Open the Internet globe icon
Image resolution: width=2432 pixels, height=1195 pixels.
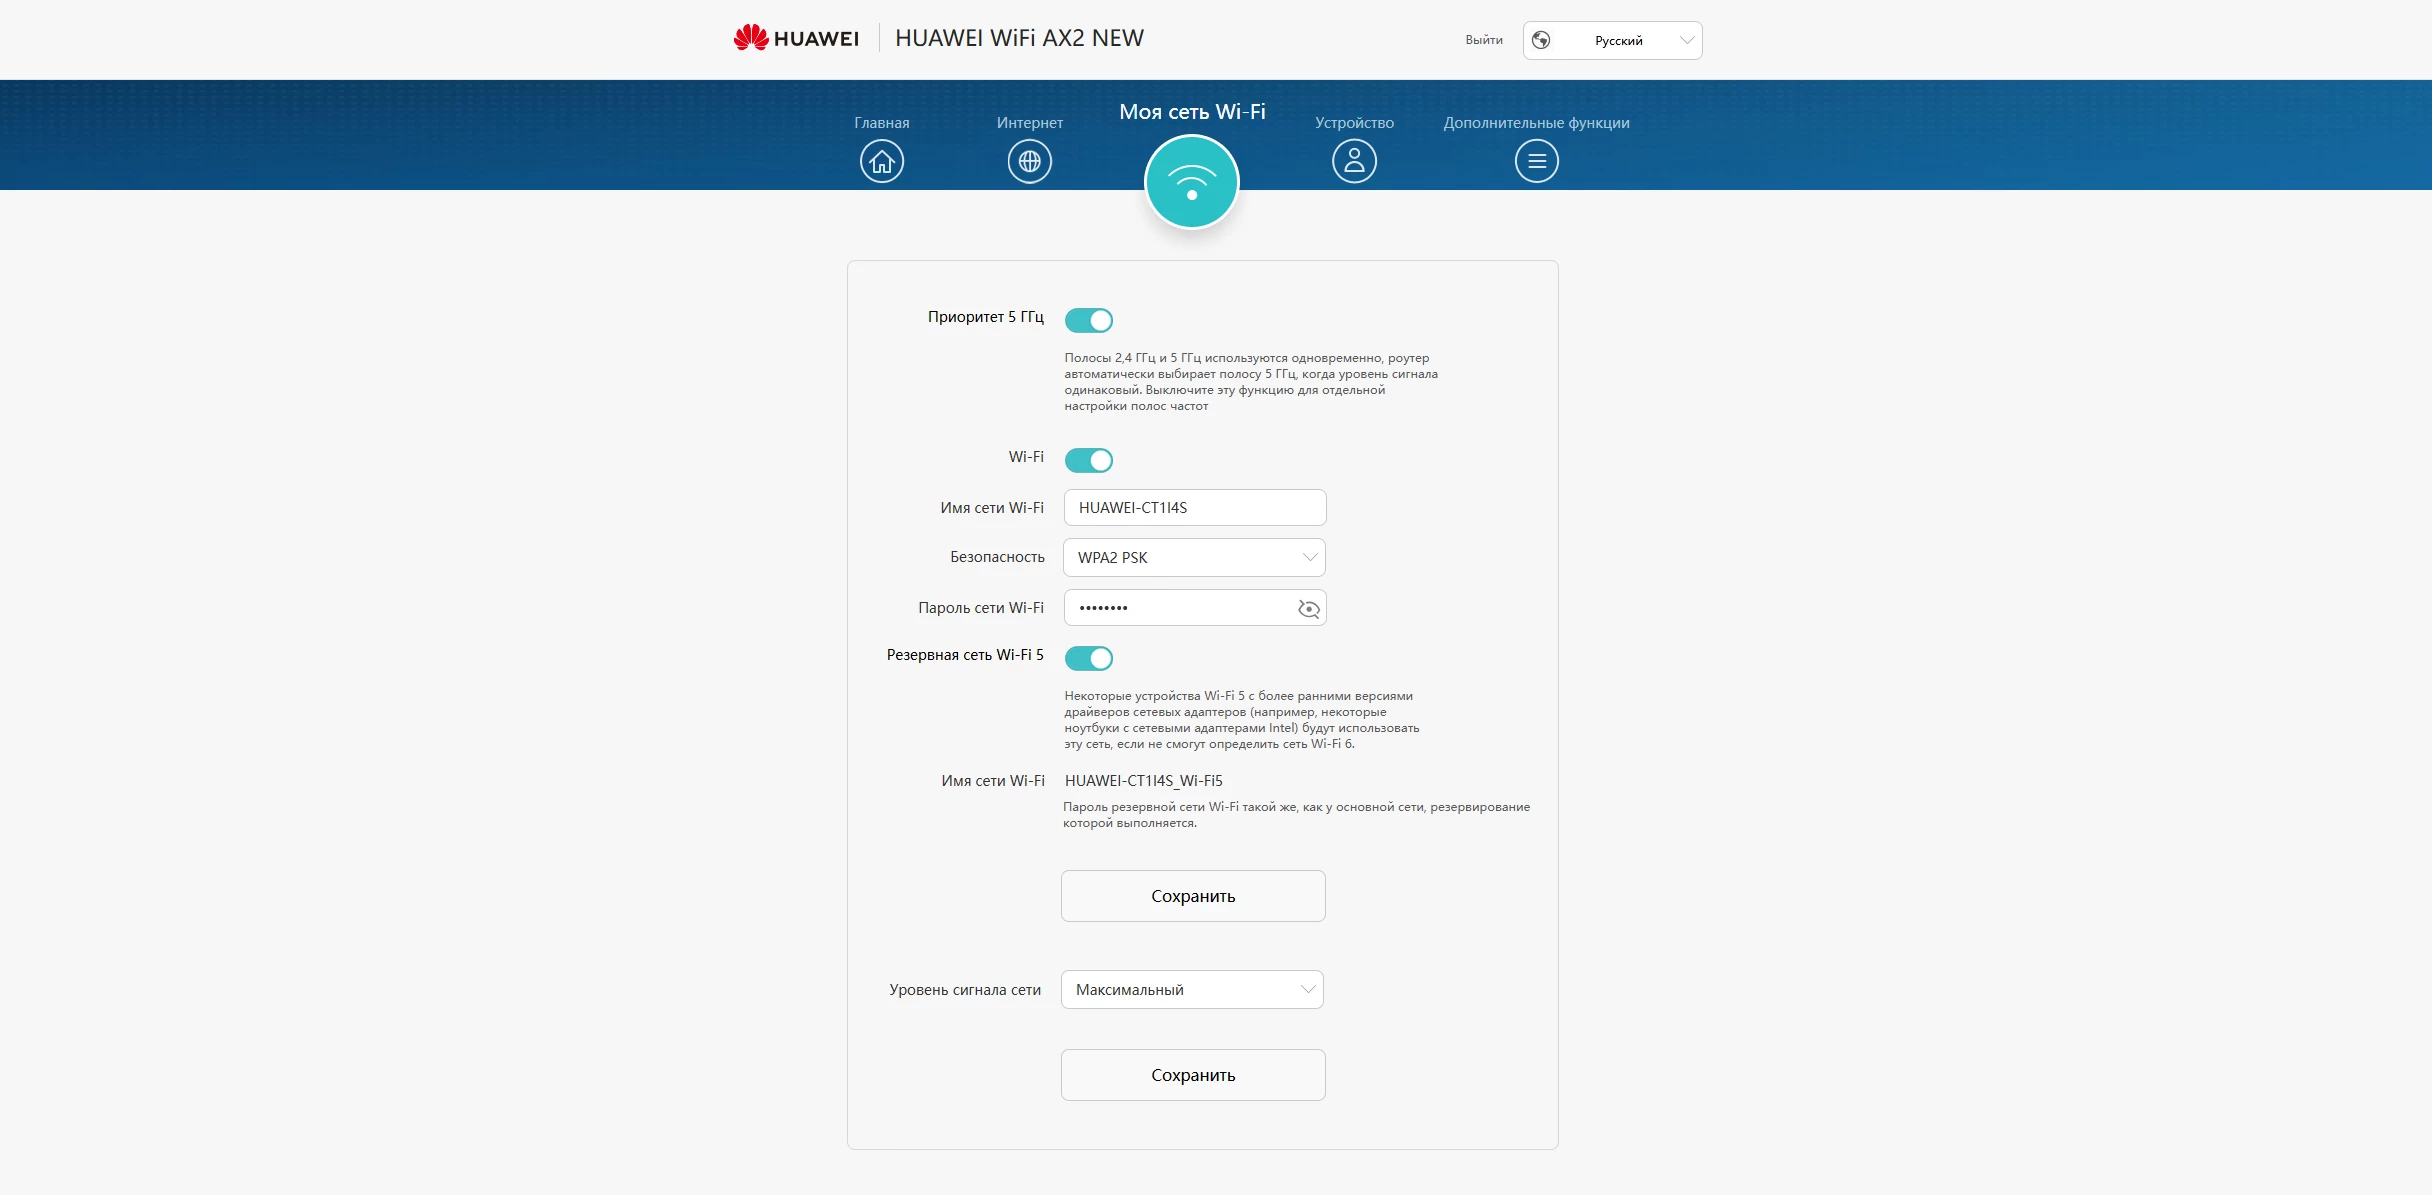coord(1029,161)
